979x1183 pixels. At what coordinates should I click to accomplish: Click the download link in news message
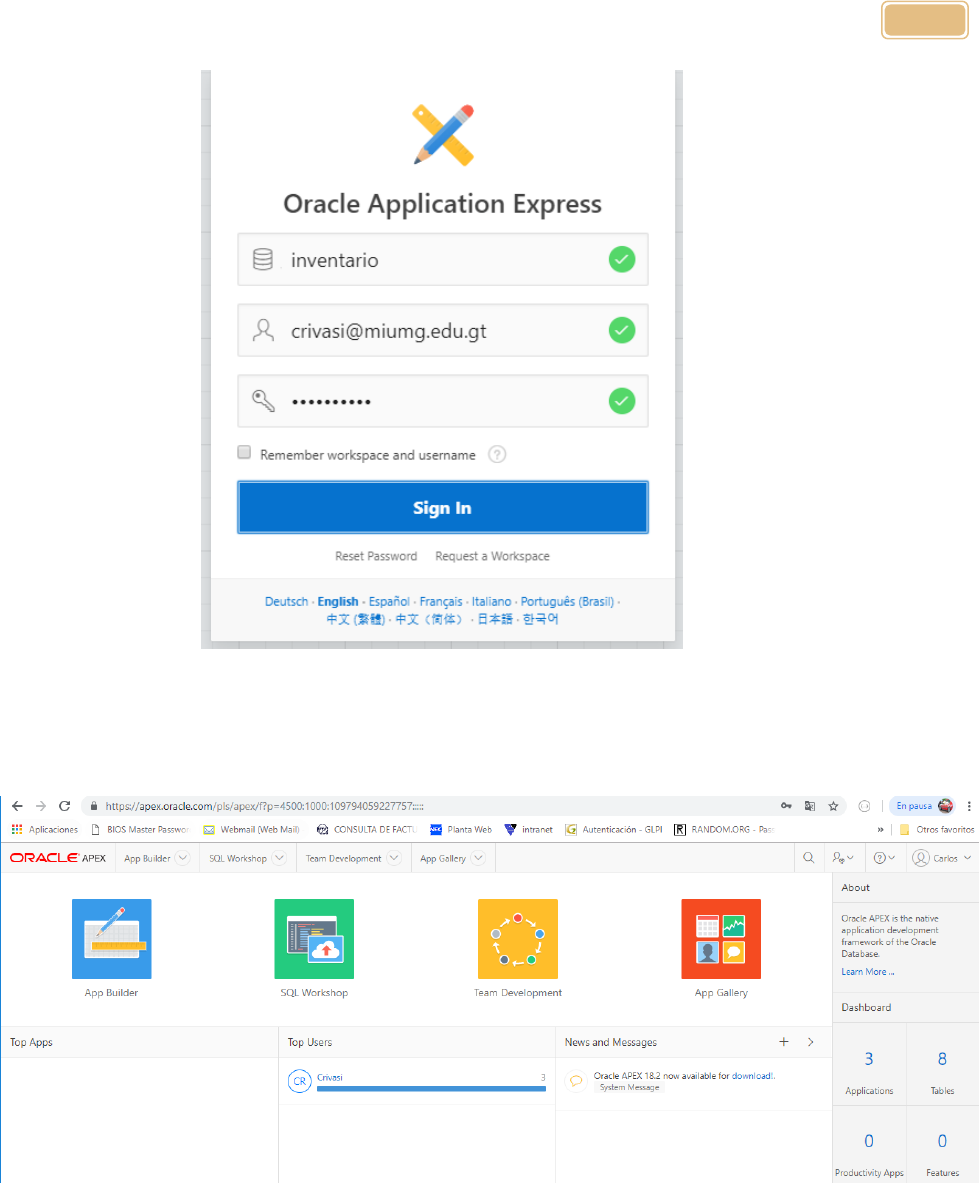(751, 1076)
